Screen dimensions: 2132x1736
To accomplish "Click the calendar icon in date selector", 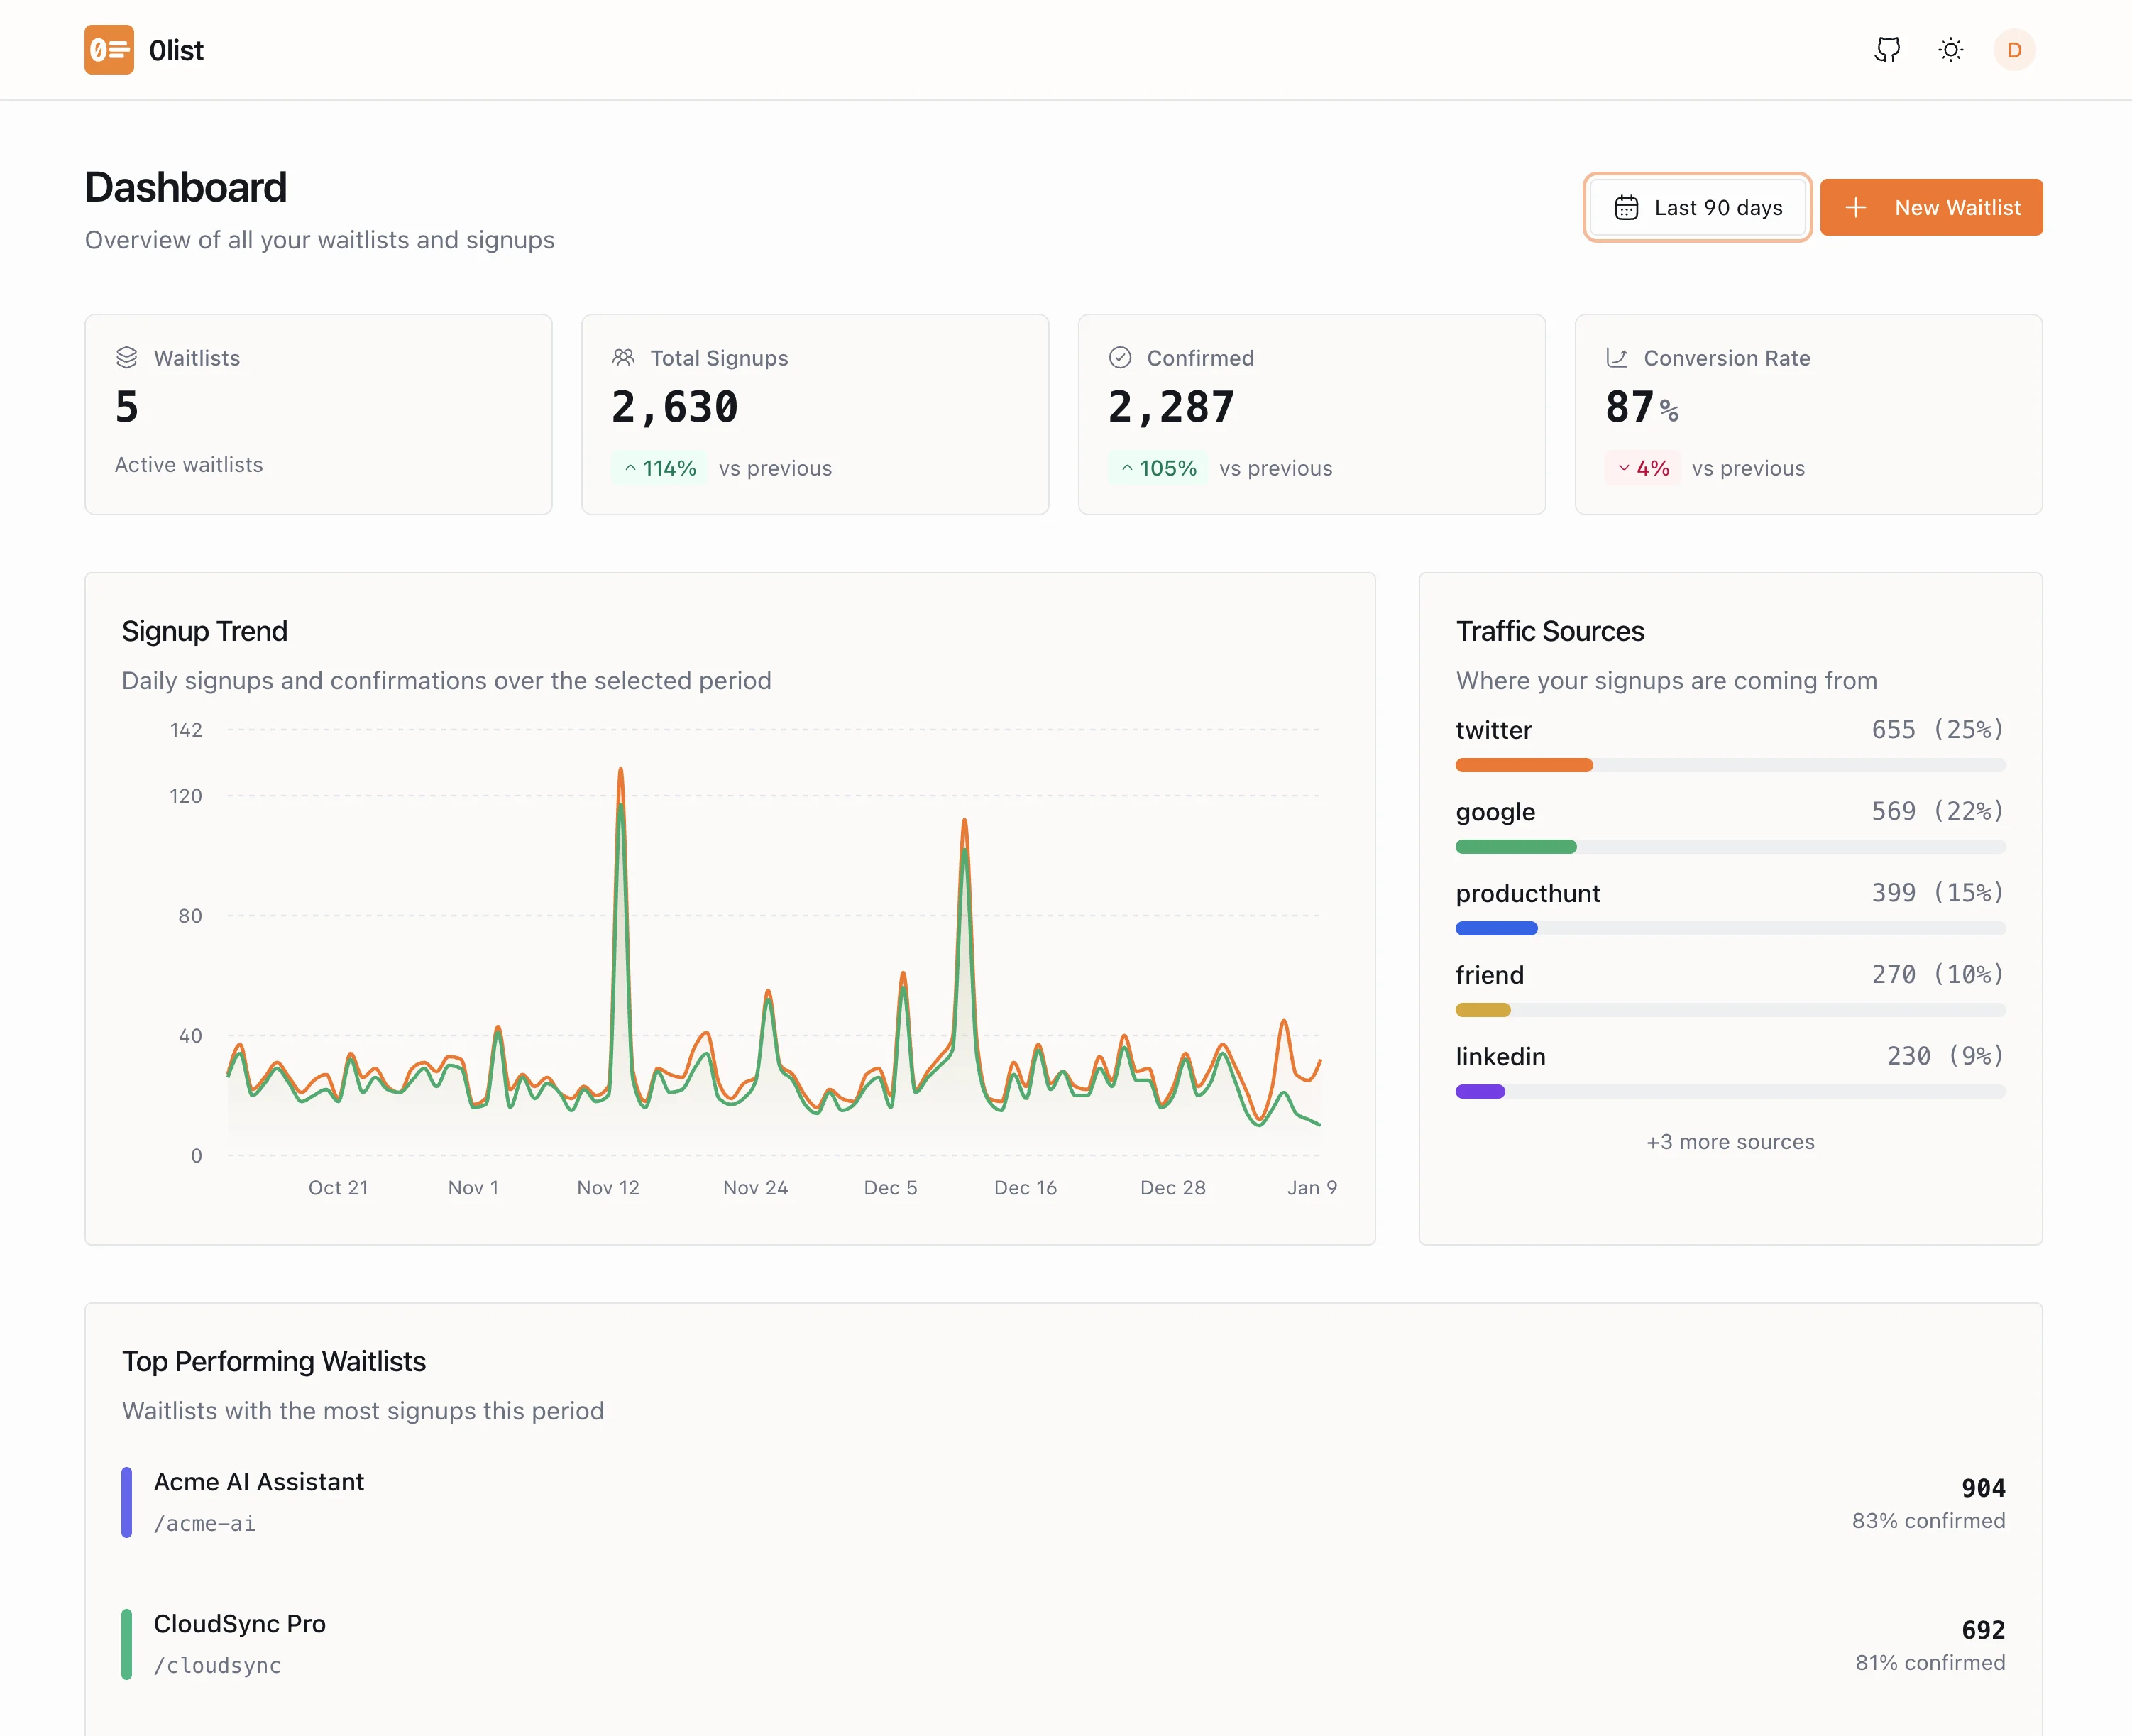I will [x=1625, y=207].
